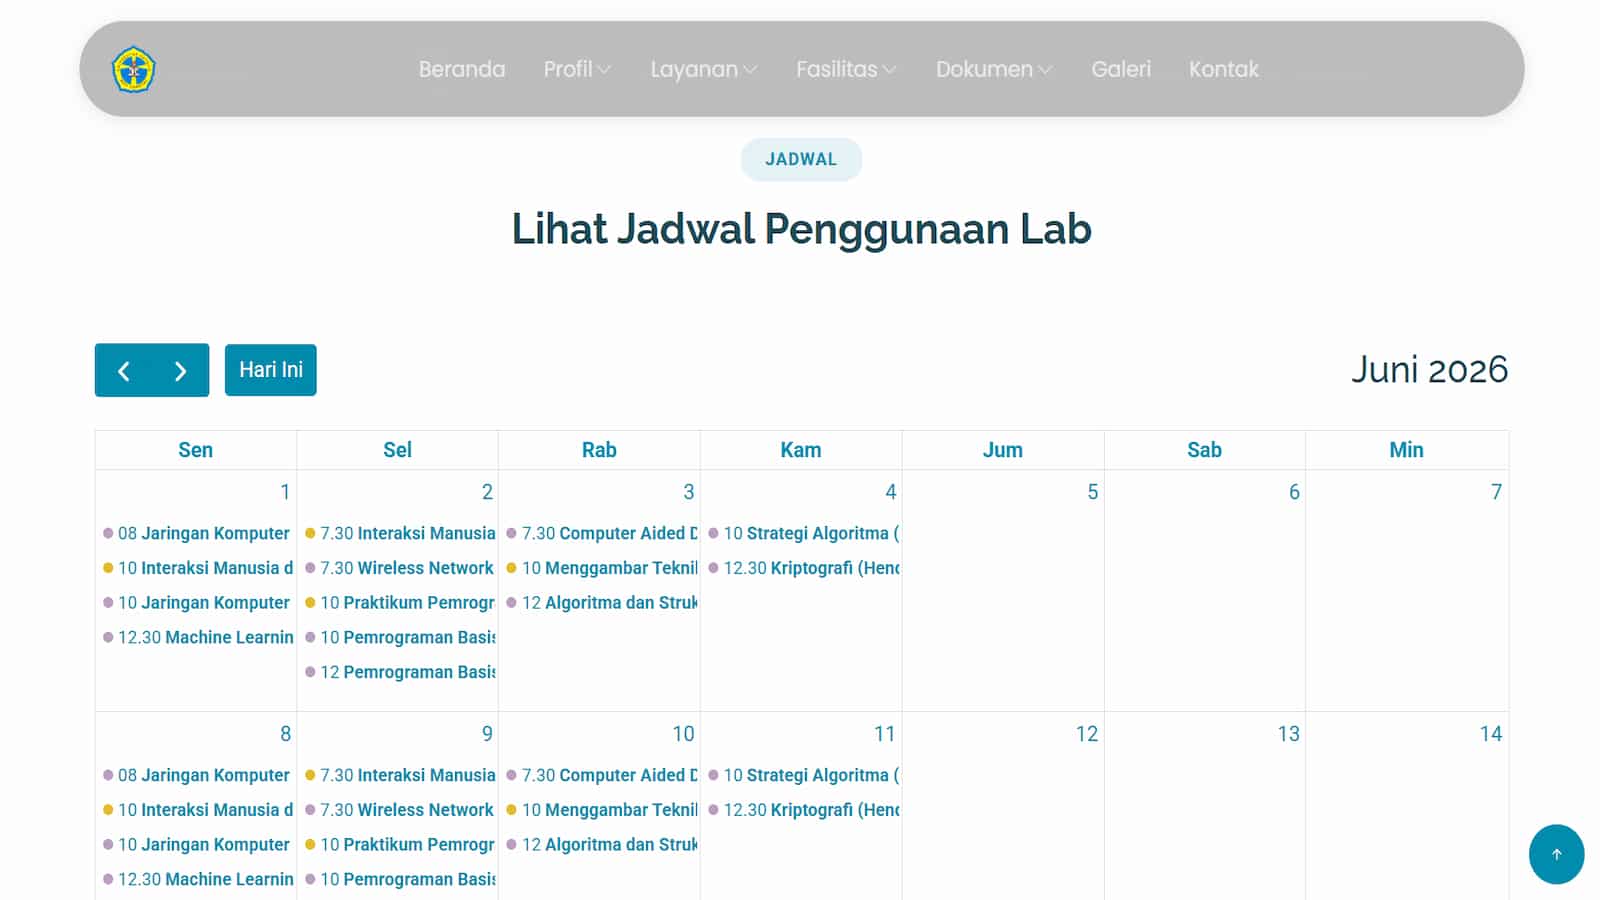Select the Rab column header
Screen dimensions: 1600x900
(x=599, y=450)
